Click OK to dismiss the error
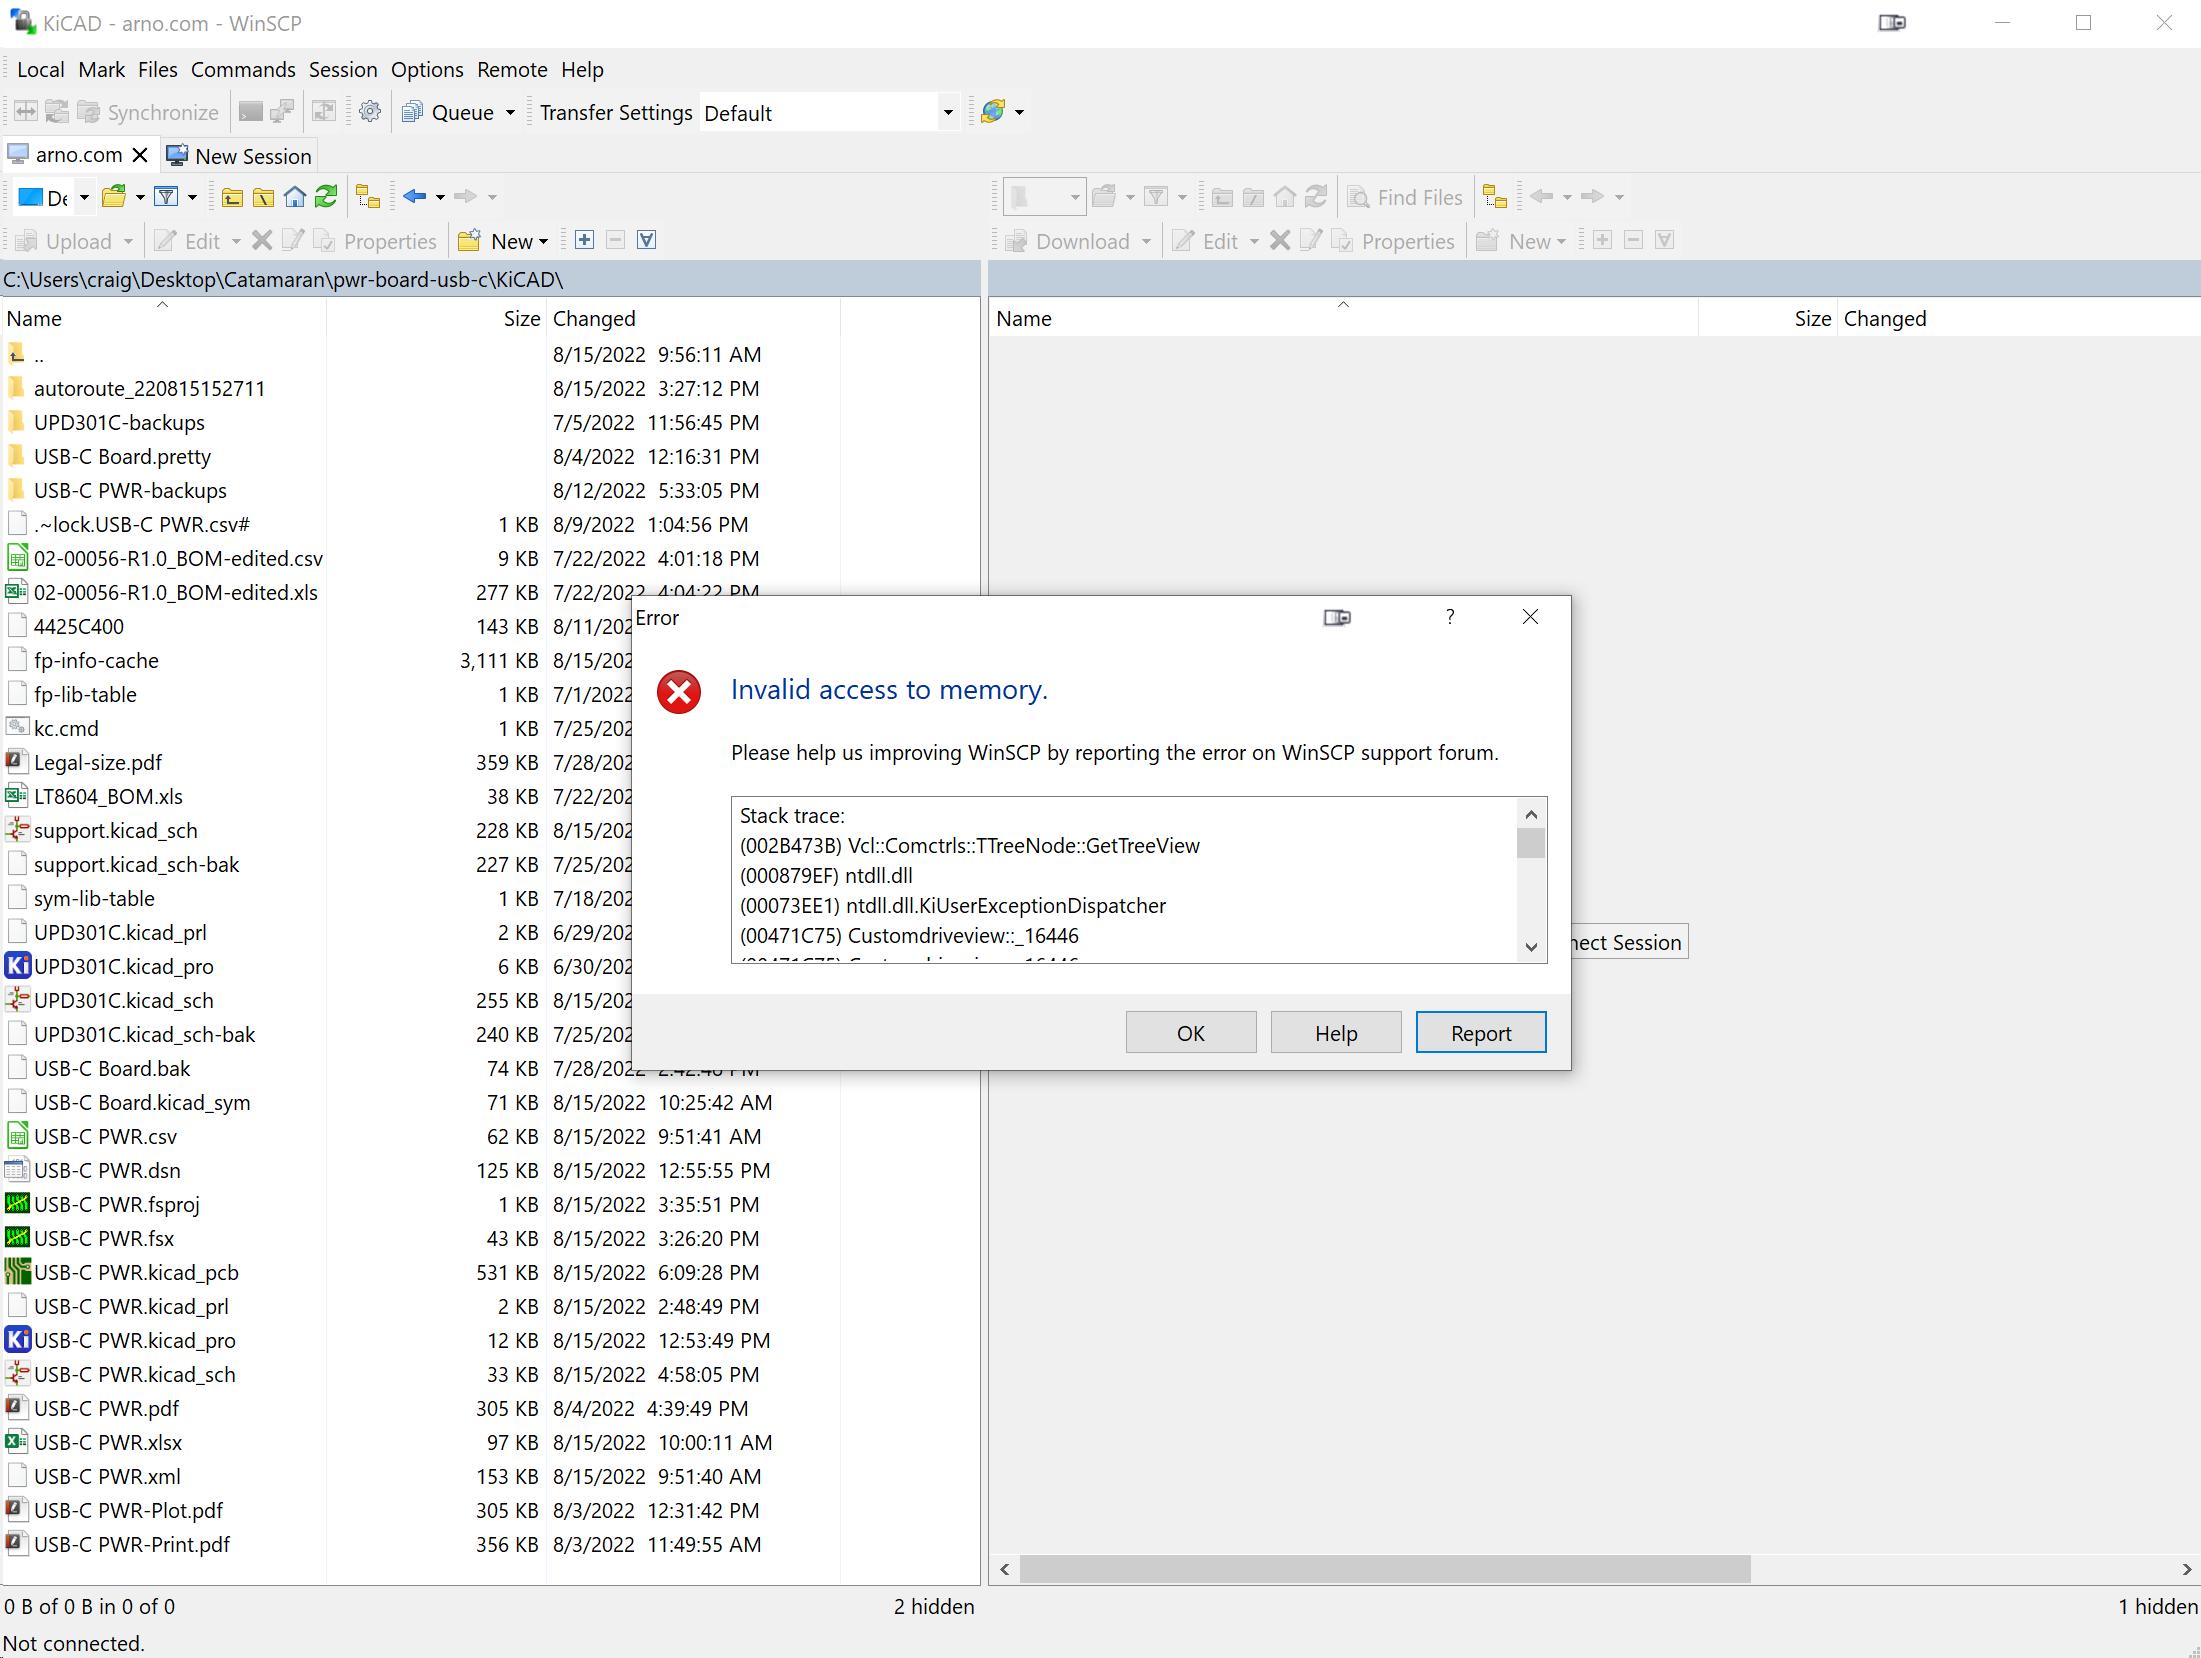This screenshot has height=1658, width=2201. (1190, 1033)
